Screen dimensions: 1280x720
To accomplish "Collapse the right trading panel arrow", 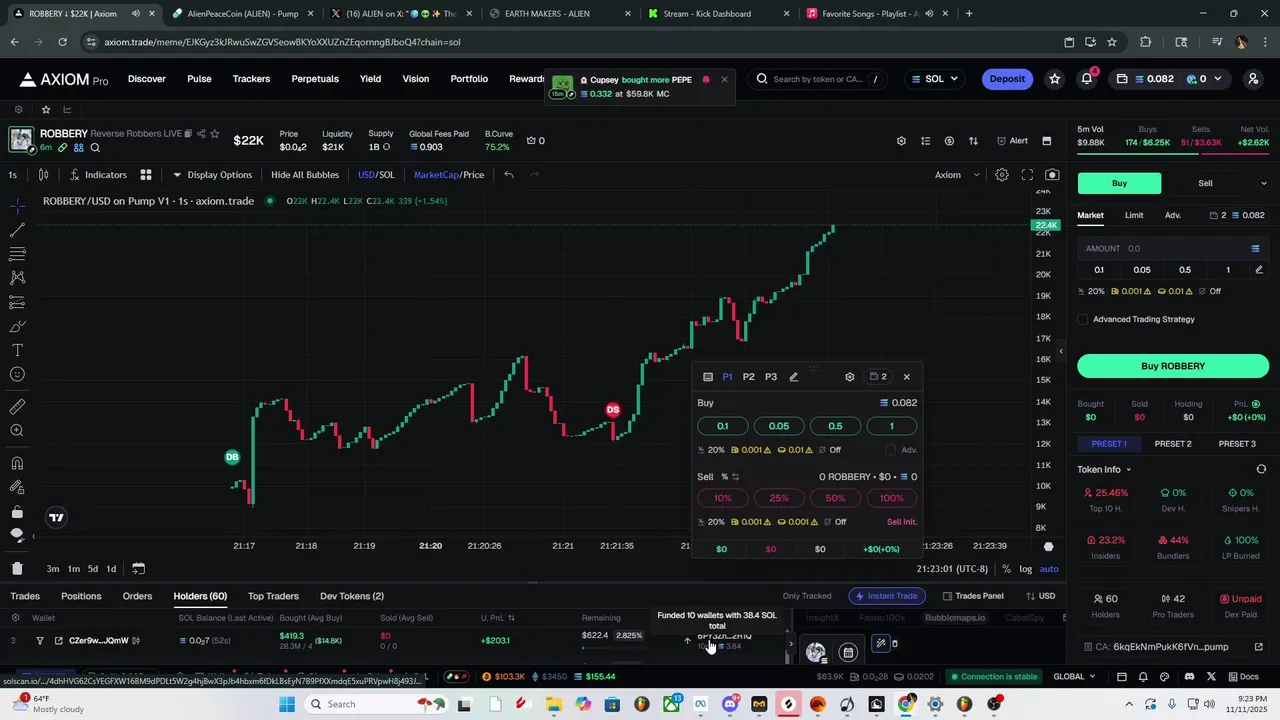I will 1061,352.
